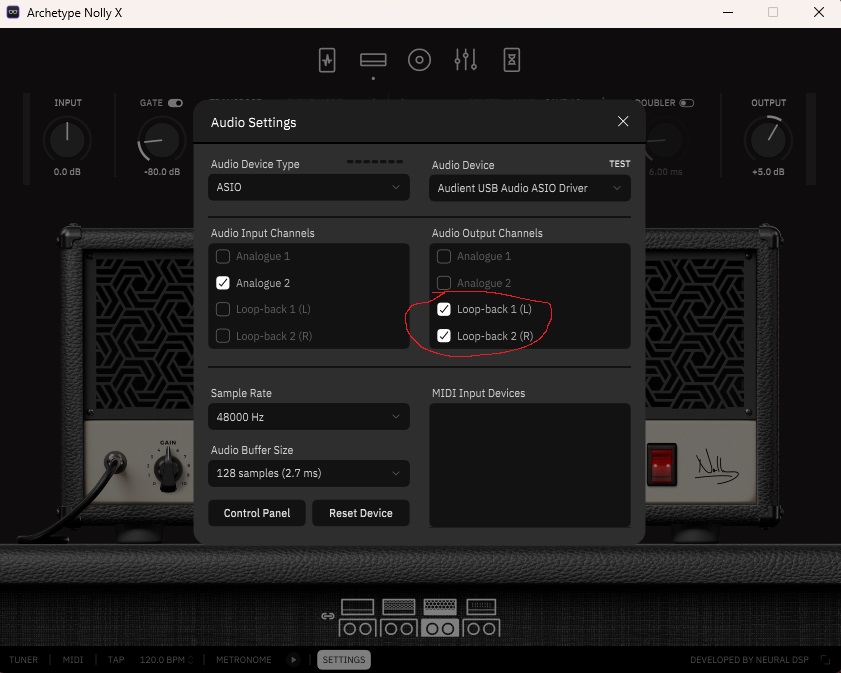841x673 pixels.
Task: Click the GATE threshold knob
Action: coord(161,140)
